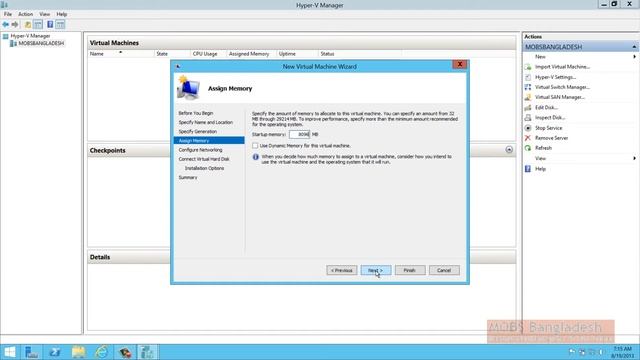The height and width of the screenshot is (360, 640).
Task: Open Internet Explorer from the taskbar
Action: (102, 352)
